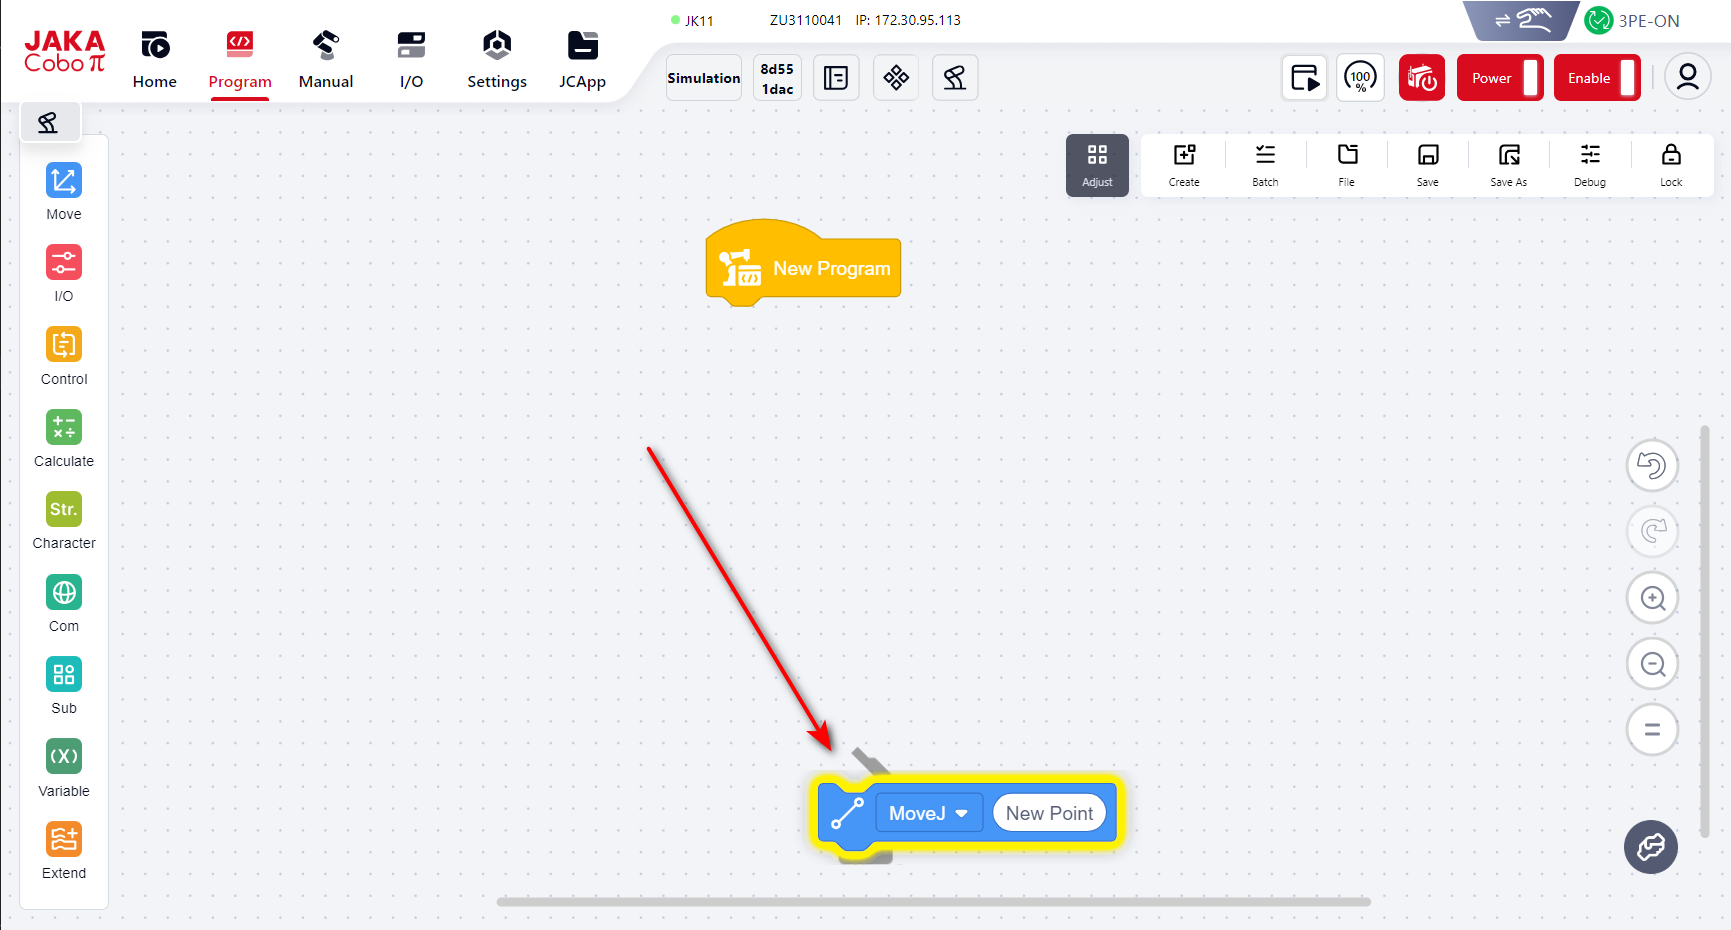This screenshot has width=1731, height=930.
Task: Toggle the robot Power switch
Action: tap(1499, 78)
